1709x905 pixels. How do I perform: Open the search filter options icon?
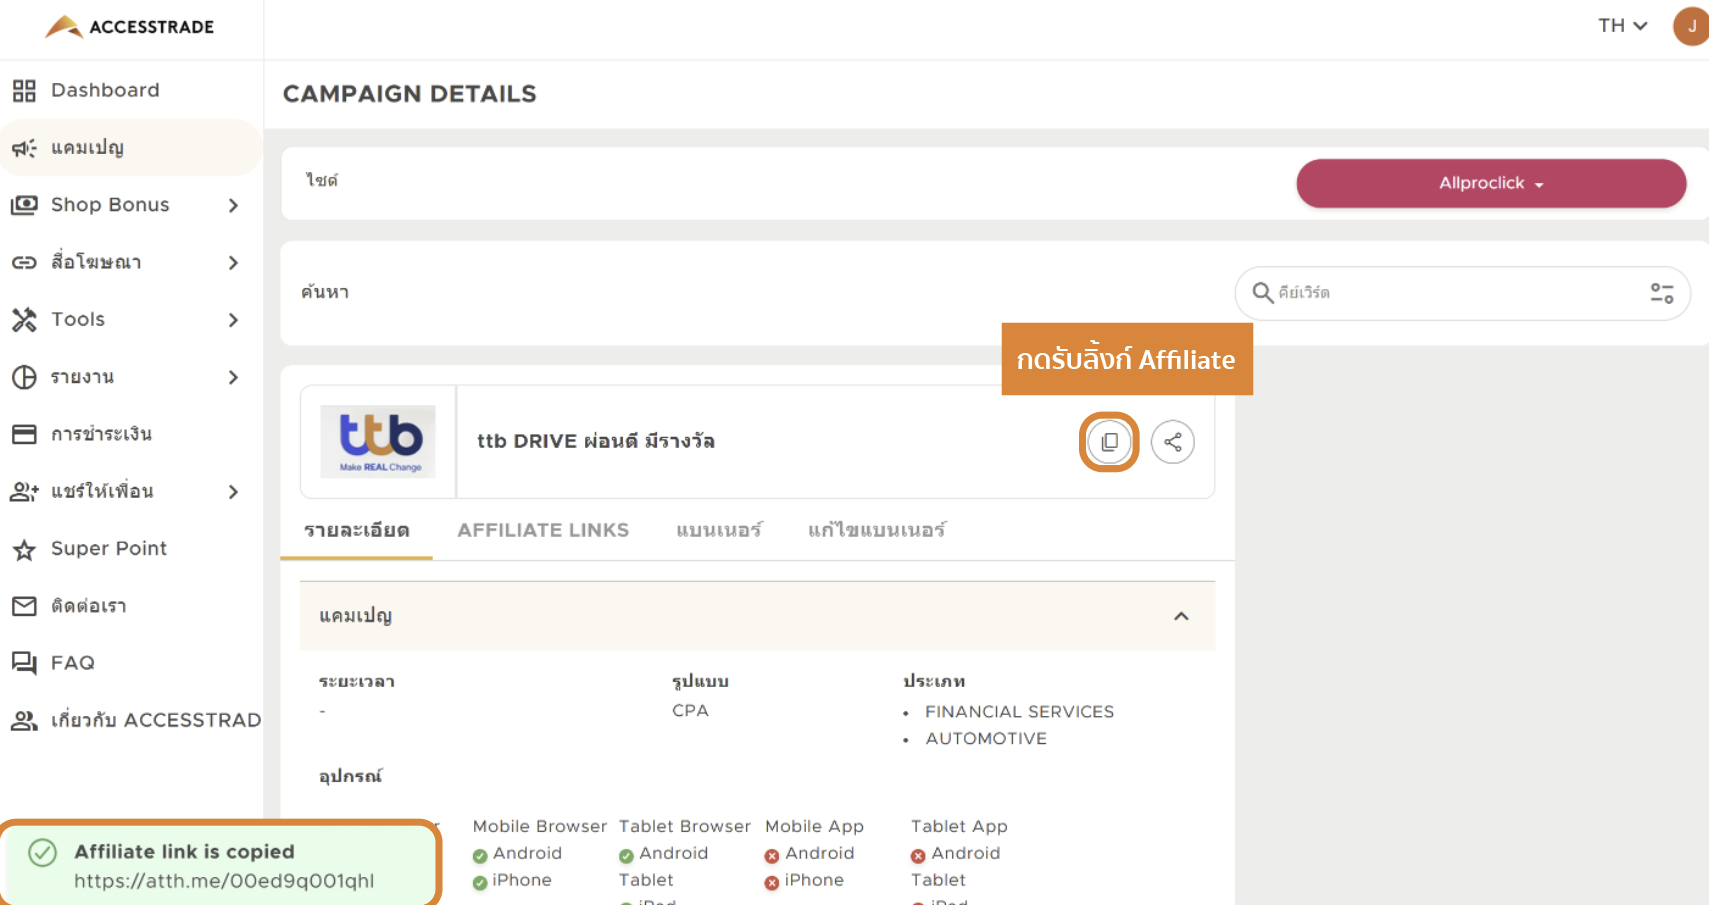[x=1661, y=293]
